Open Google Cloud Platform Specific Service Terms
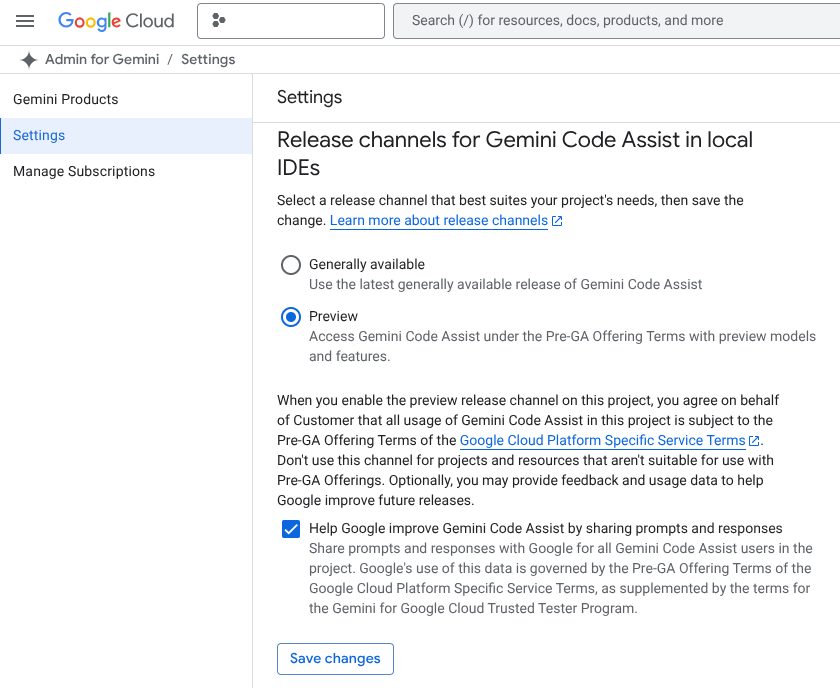The height and width of the screenshot is (688, 840). (x=604, y=440)
